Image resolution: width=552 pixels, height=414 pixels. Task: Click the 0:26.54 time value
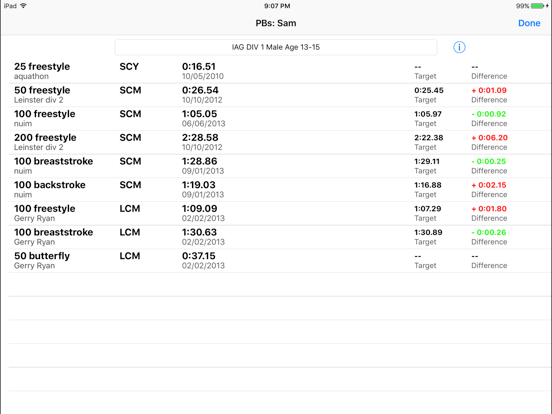tap(200, 90)
